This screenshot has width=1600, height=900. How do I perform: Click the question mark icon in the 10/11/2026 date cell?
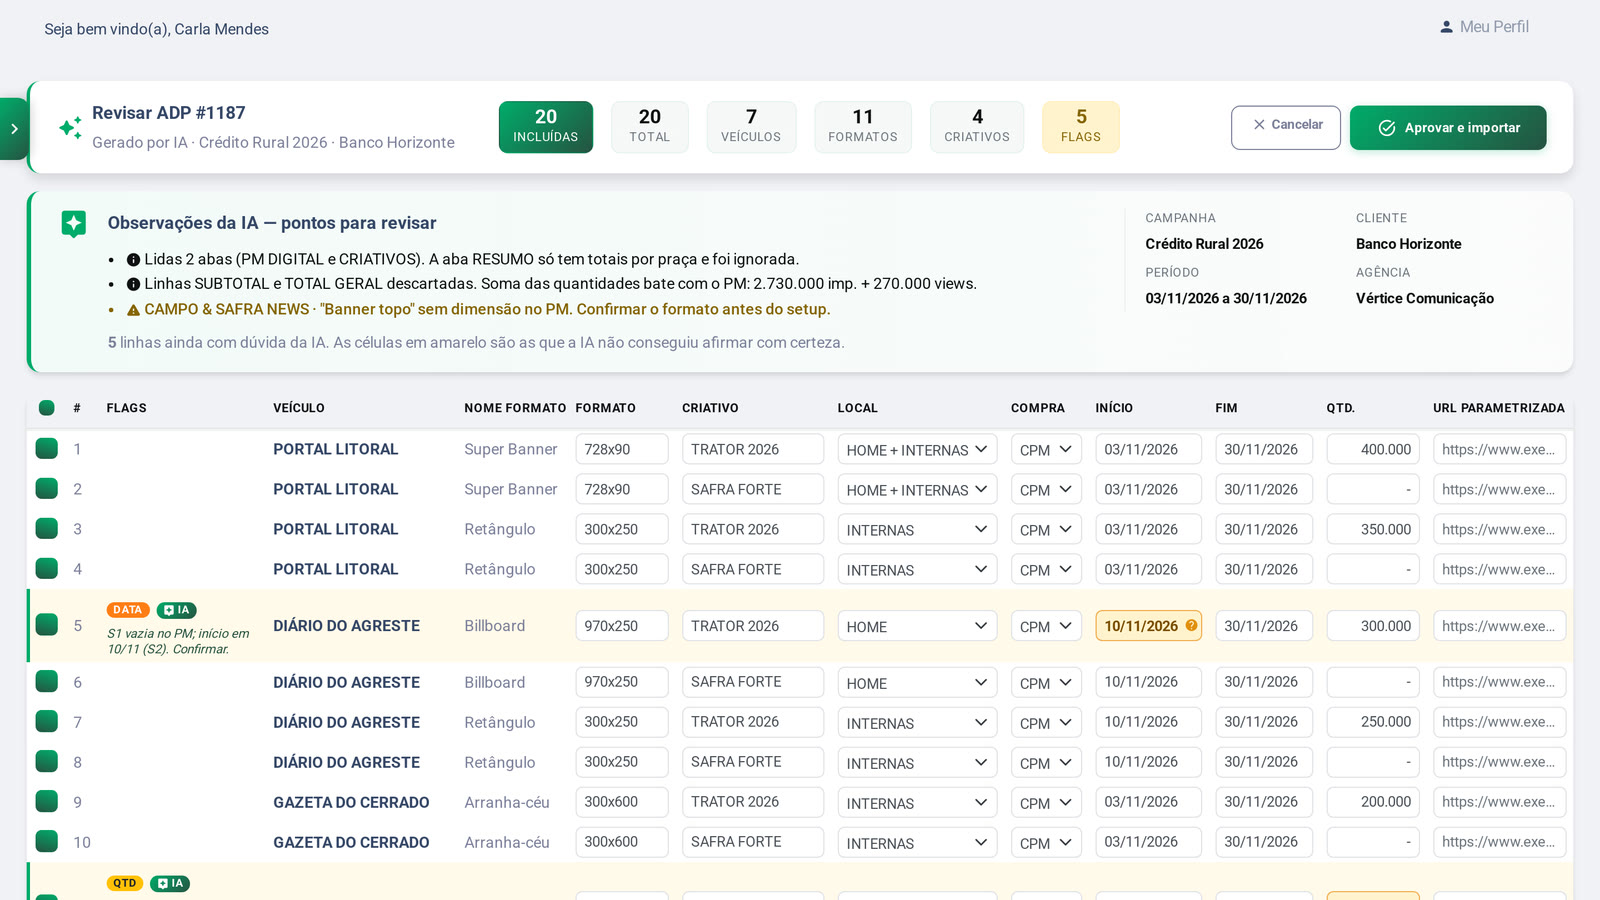coord(1191,626)
